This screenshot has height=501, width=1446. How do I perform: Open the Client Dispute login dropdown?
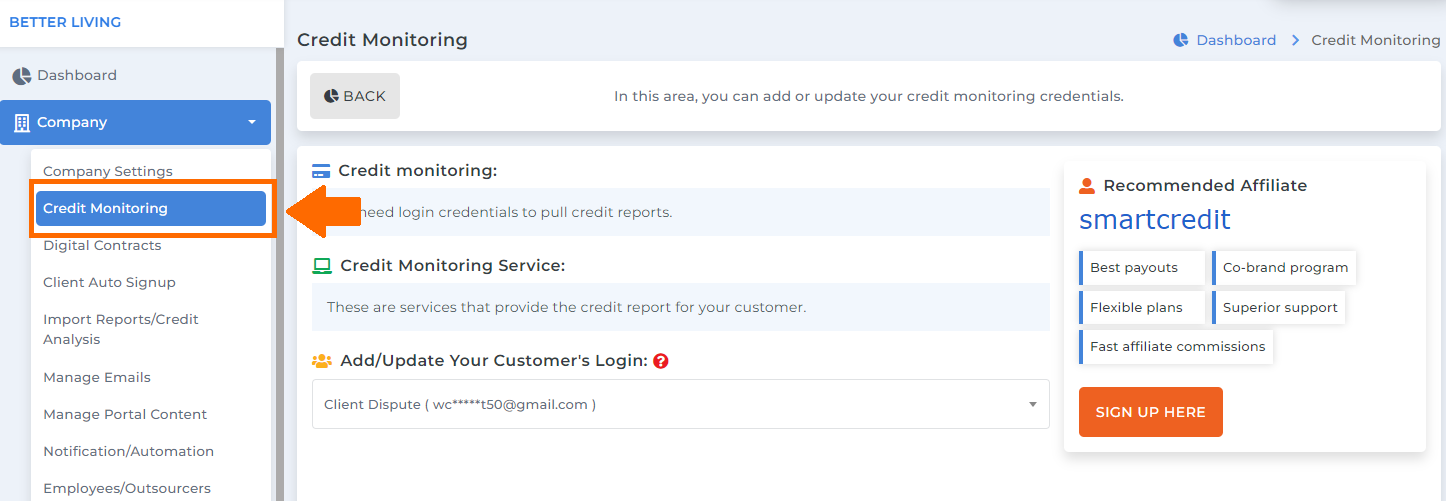pyautogui.click(x=680, y=404)
